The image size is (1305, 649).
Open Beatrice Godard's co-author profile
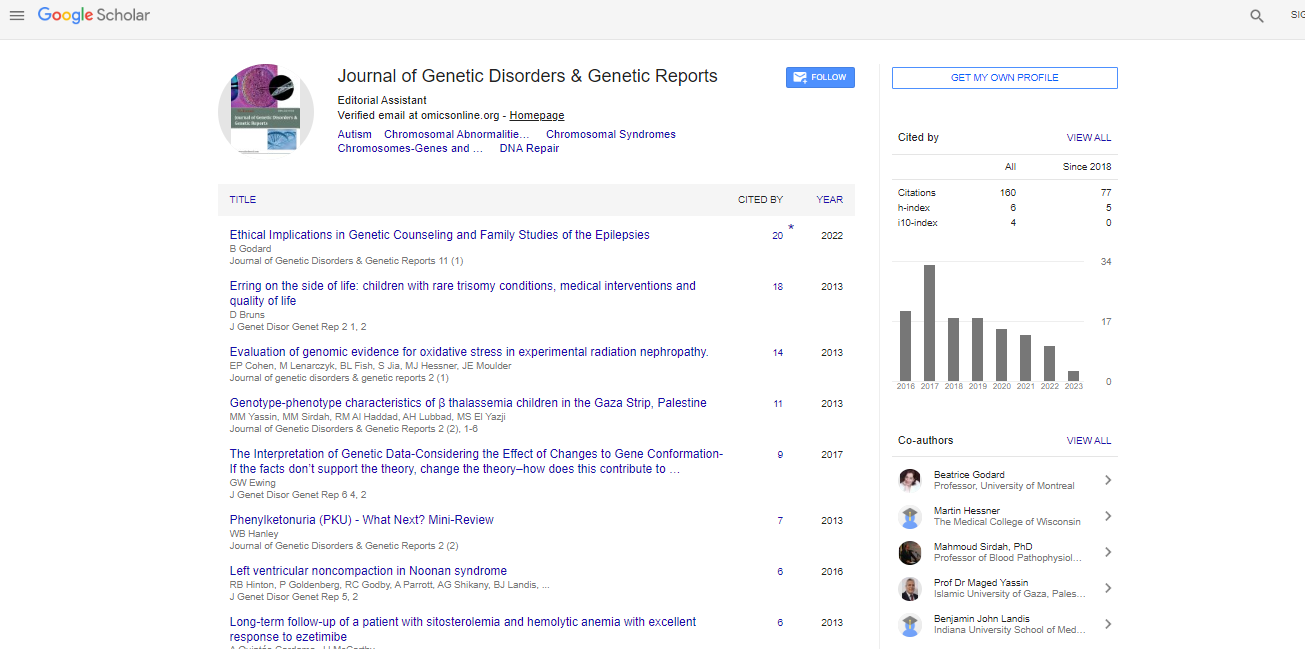969,475
